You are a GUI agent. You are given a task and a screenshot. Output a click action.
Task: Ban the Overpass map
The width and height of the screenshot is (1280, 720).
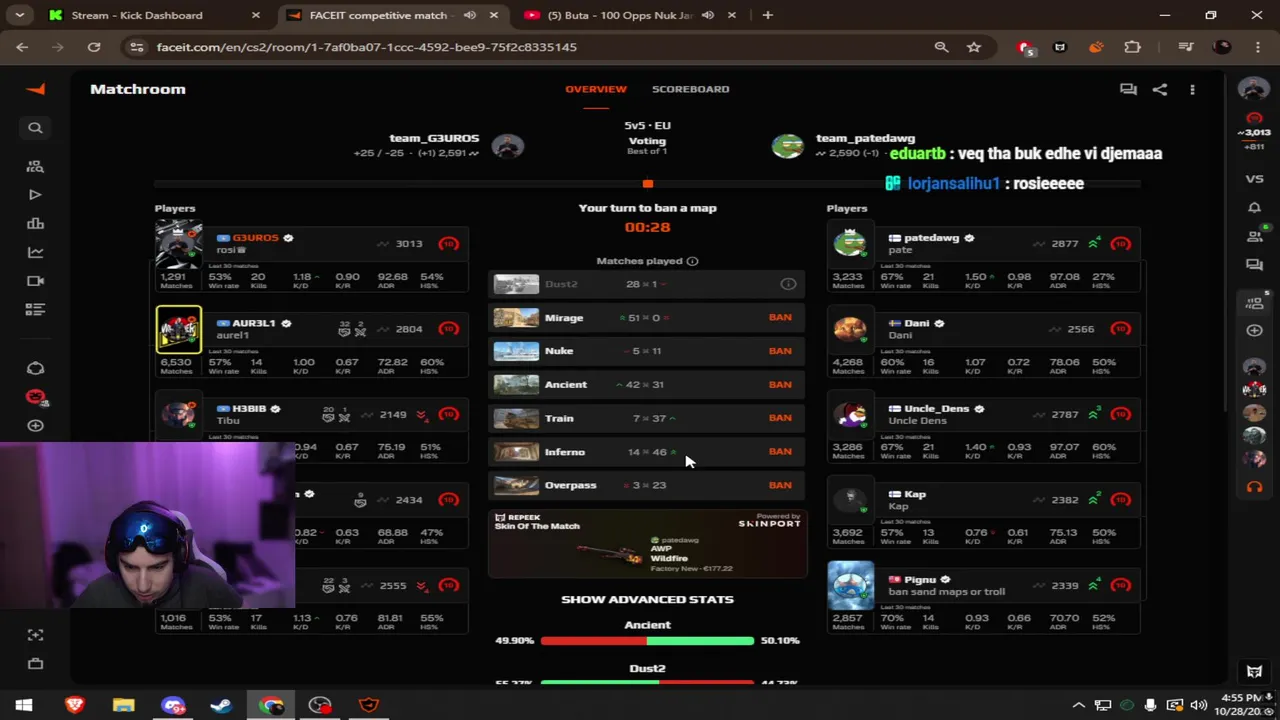tap(780, 485)
